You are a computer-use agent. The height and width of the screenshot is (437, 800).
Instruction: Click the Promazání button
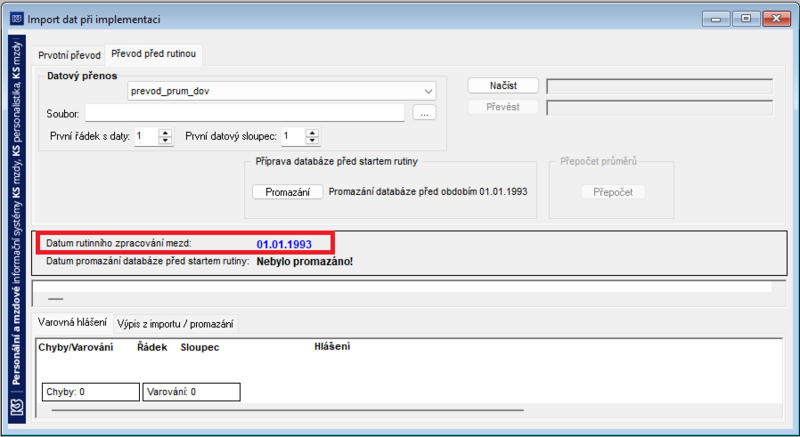click(287, 192)
